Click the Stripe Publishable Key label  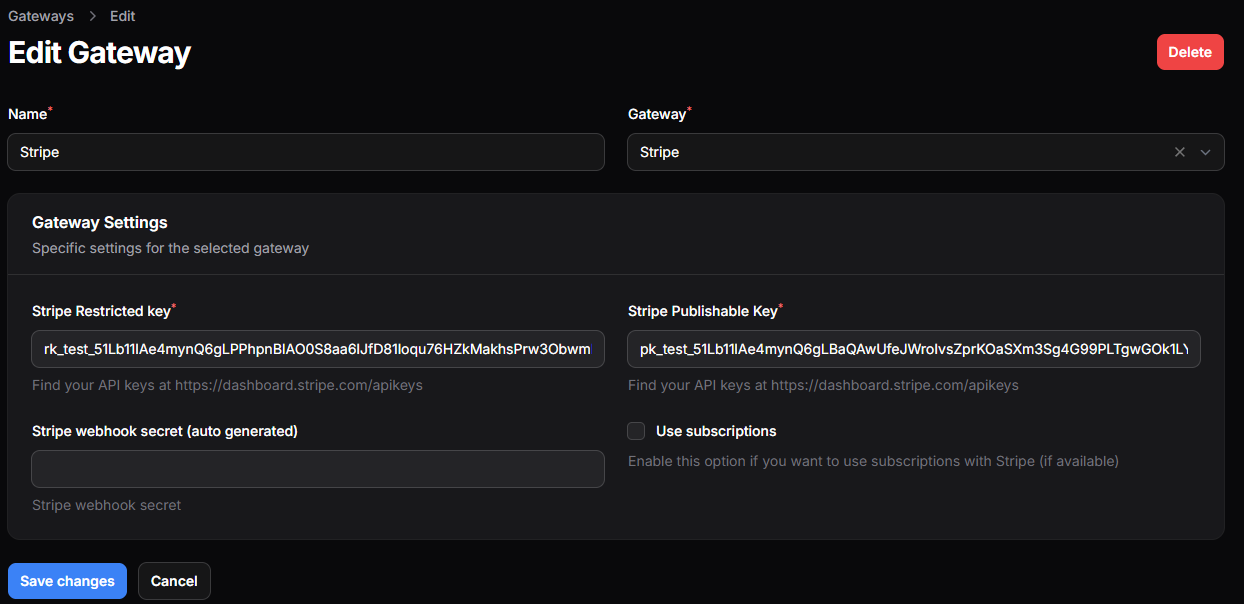pyautogui.click(x=702, y=311)
